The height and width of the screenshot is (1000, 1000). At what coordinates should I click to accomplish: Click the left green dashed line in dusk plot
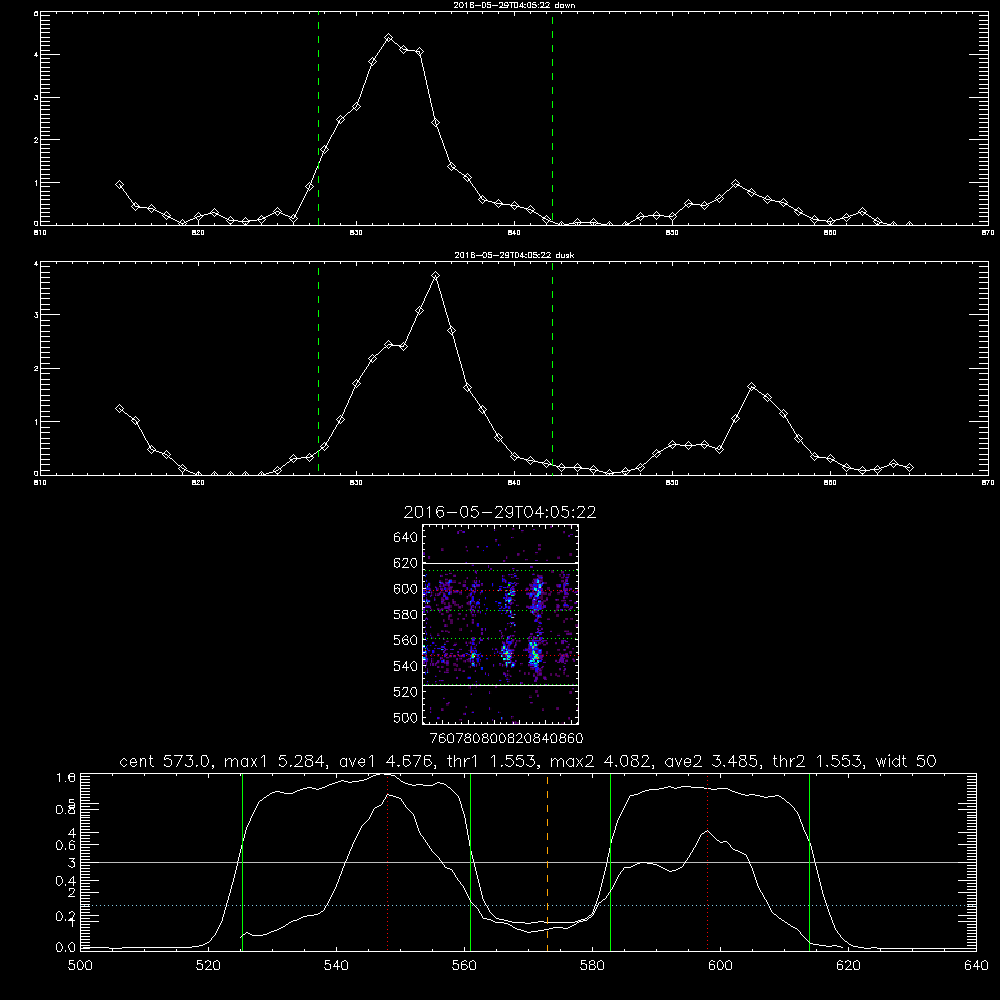[x=318, y=369]
